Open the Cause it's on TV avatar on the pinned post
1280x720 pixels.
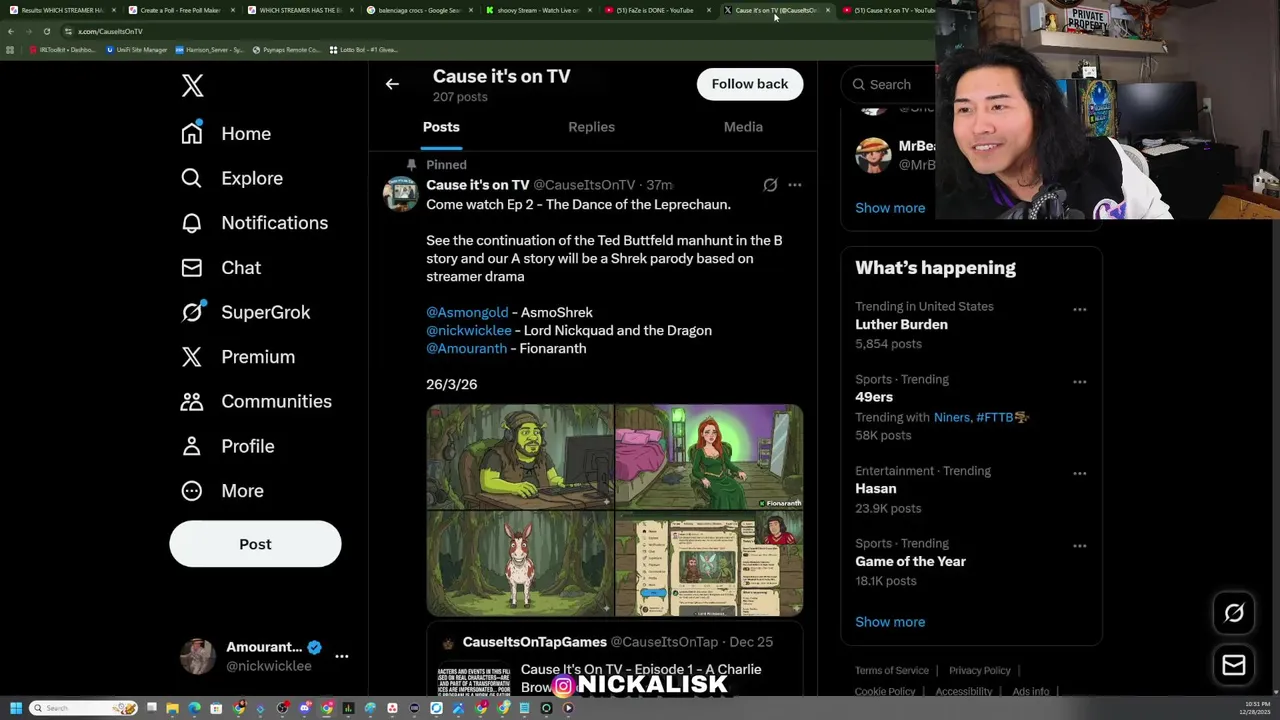click(x=401, y=194)
